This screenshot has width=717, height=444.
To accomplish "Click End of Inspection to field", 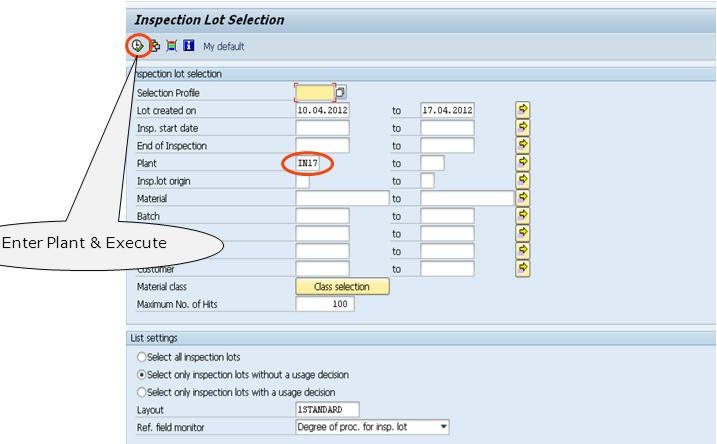I will coord(447,145).
